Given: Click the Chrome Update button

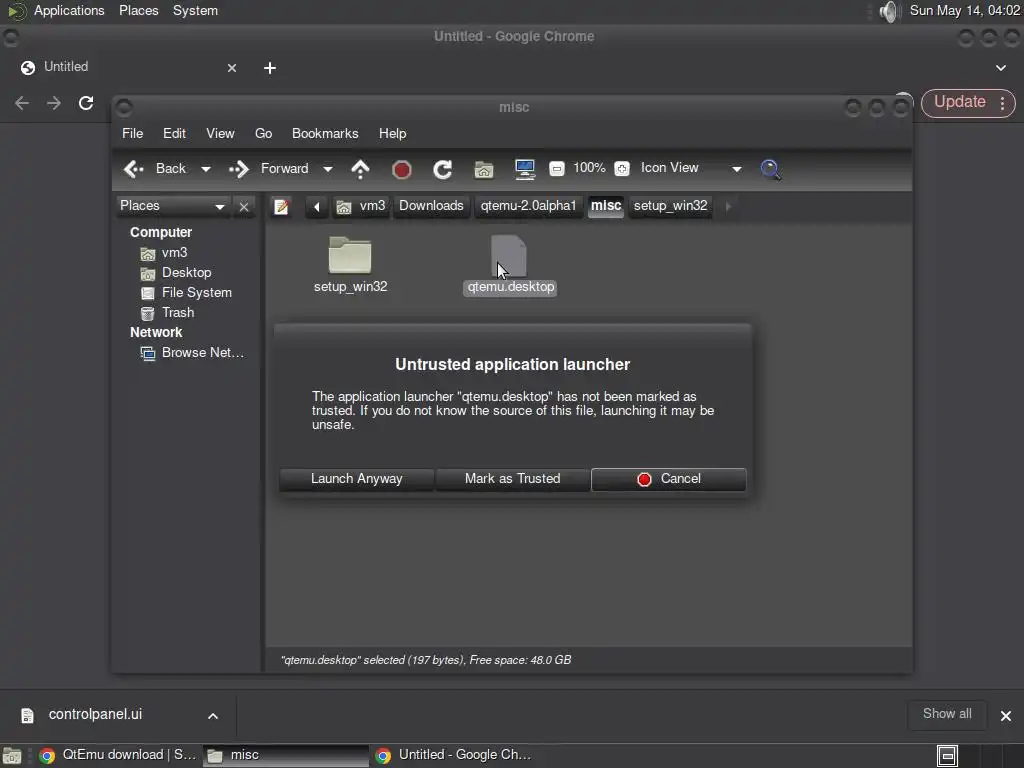Looking at the screenshot, I should tap(959, 102).
